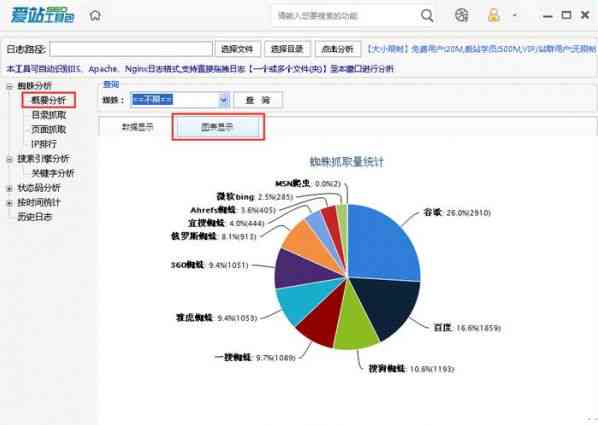Click the 宜搜蜘蛛 4.0% chart label
Viewport: 598px width, 425px height.
226,223
